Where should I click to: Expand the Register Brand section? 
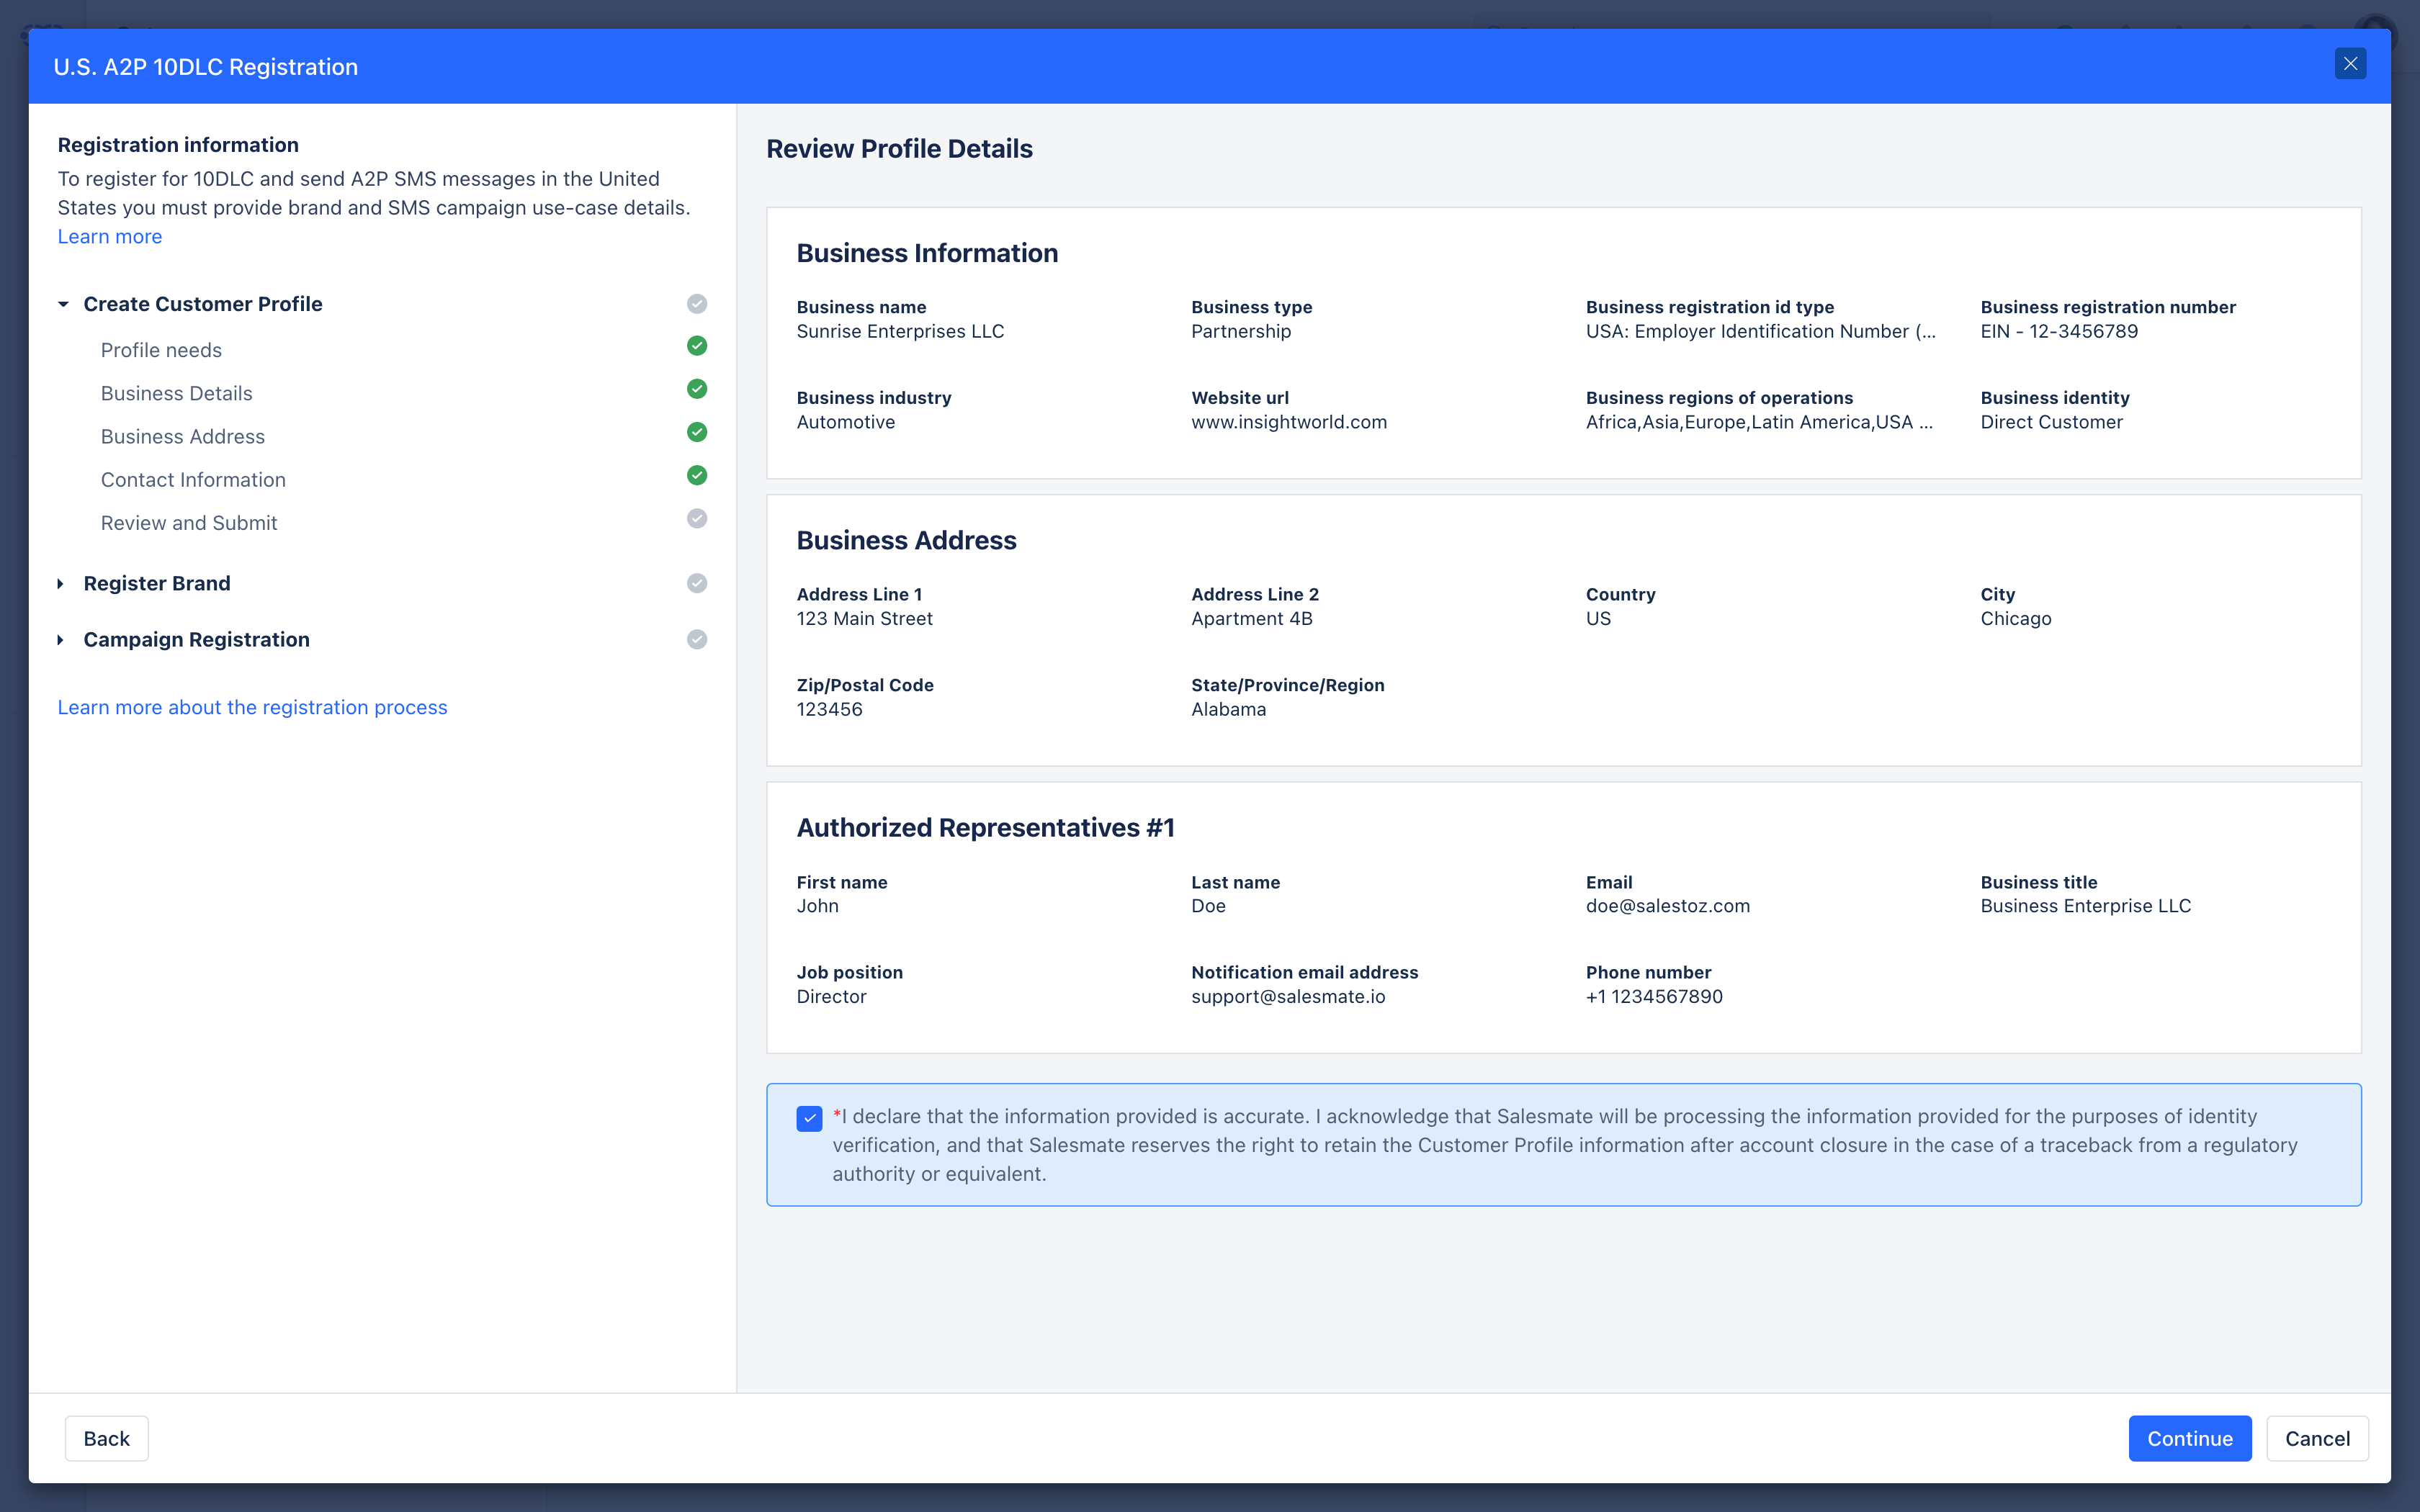pos(61,583)
